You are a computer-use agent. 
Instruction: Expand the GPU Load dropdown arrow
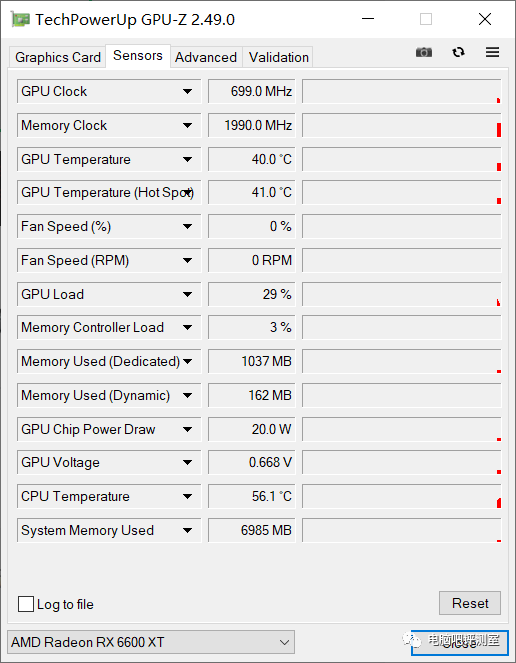pyautogui.click(x=187, y=294)
